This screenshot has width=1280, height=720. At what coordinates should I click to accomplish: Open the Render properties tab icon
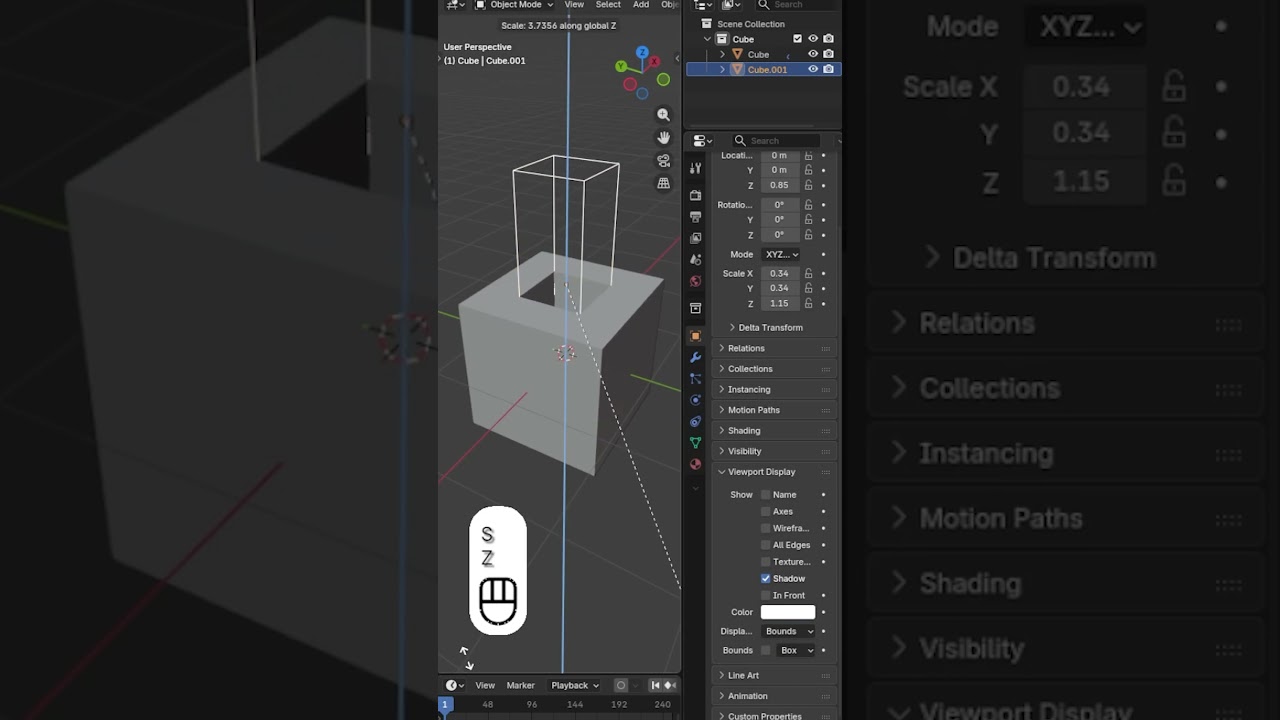[x=696, y=195]
